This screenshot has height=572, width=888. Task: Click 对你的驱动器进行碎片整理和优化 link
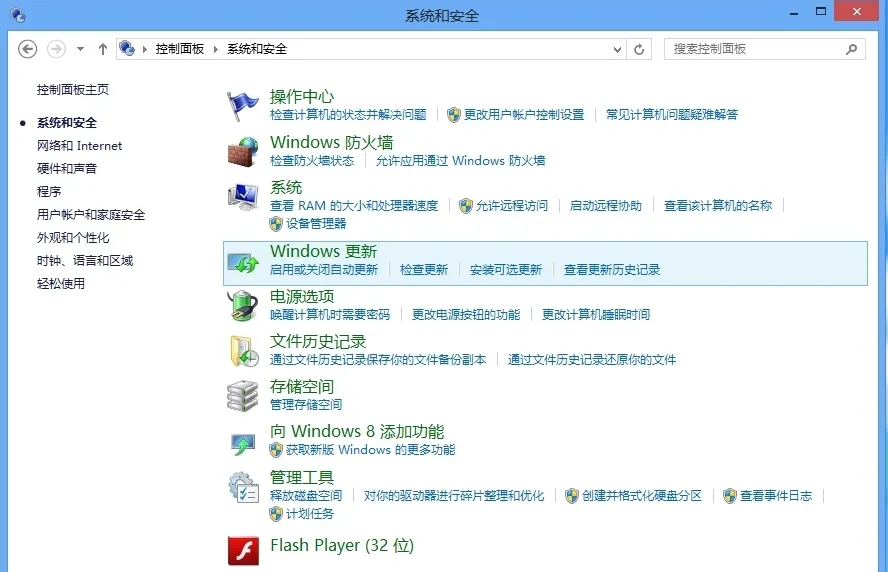pos(454,496)
